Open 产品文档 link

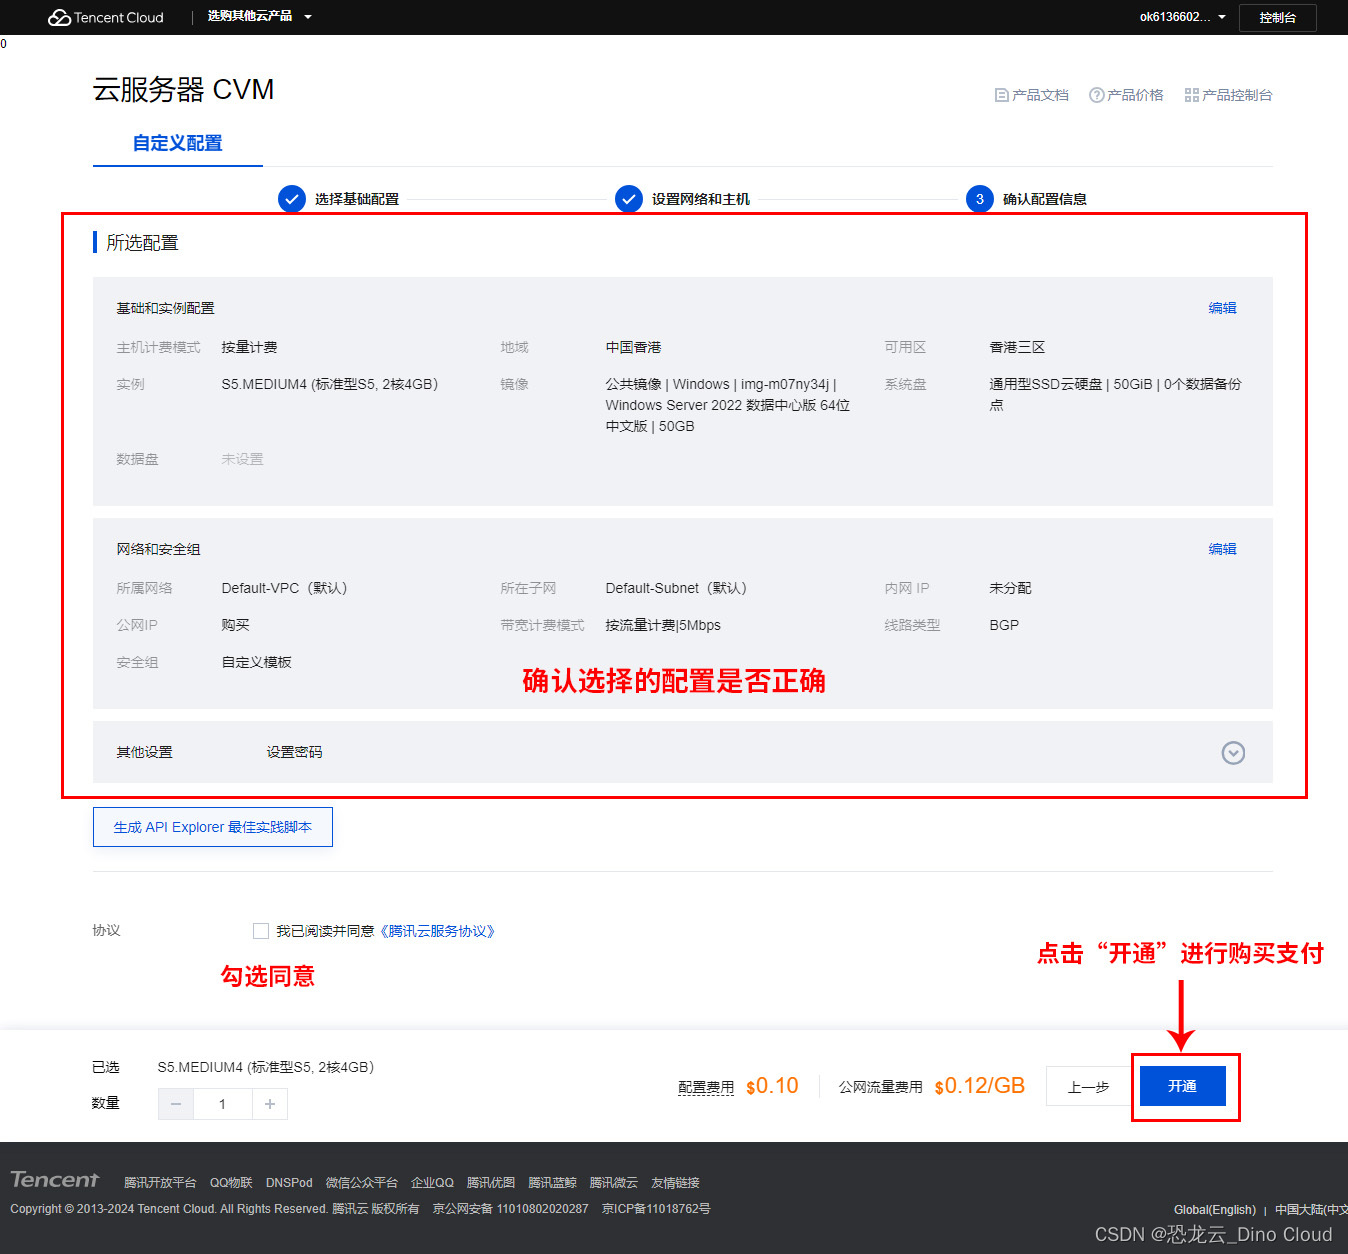pos(1032,95)
